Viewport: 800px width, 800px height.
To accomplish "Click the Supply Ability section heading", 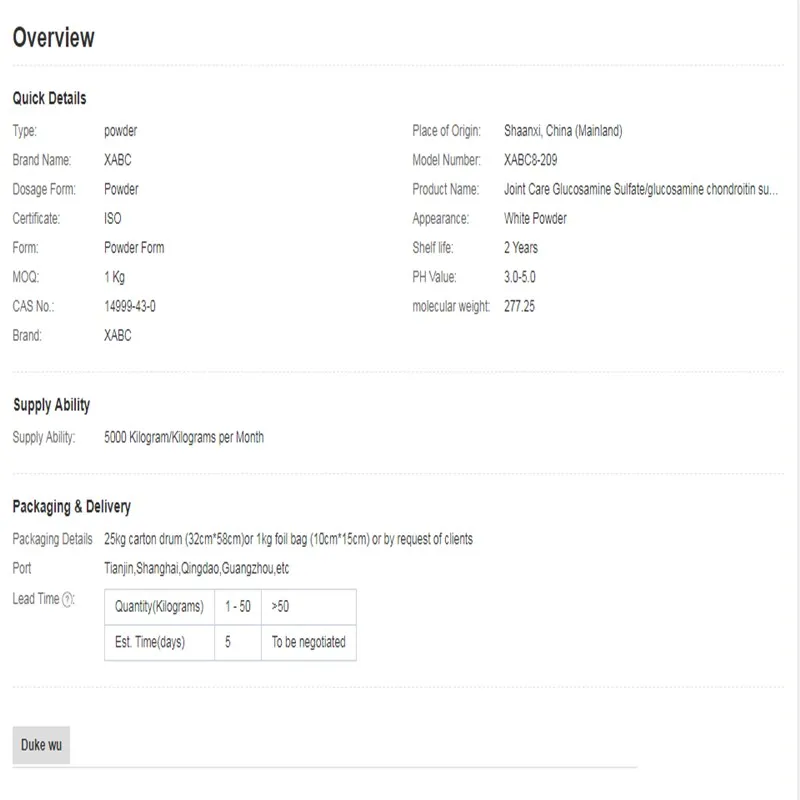I will (x=52, y=405).
